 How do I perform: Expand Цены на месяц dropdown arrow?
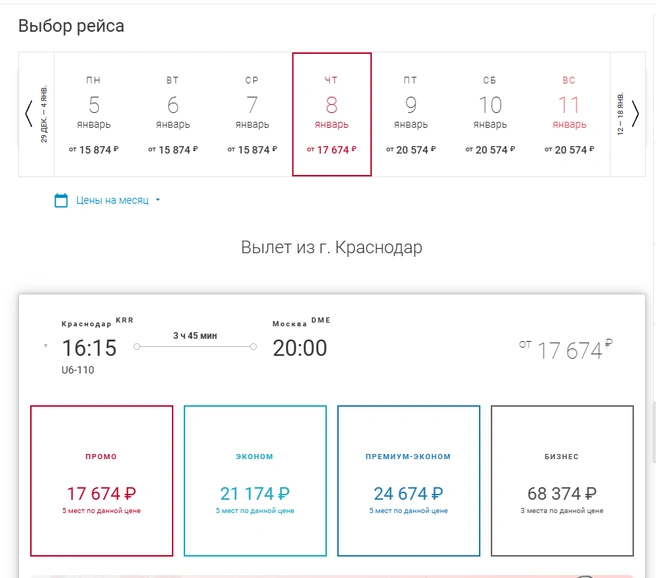[x=158, y=200]
